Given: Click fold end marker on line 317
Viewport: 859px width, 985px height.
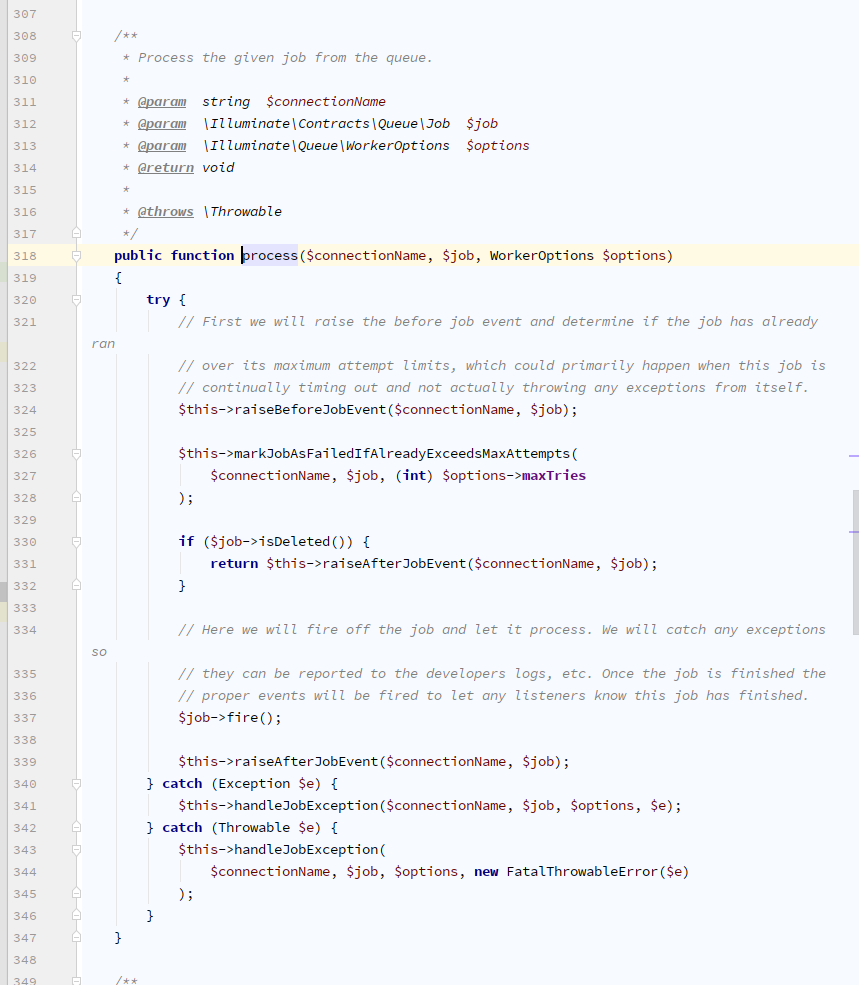Looking at the screenshot, I should click(76, 234).
